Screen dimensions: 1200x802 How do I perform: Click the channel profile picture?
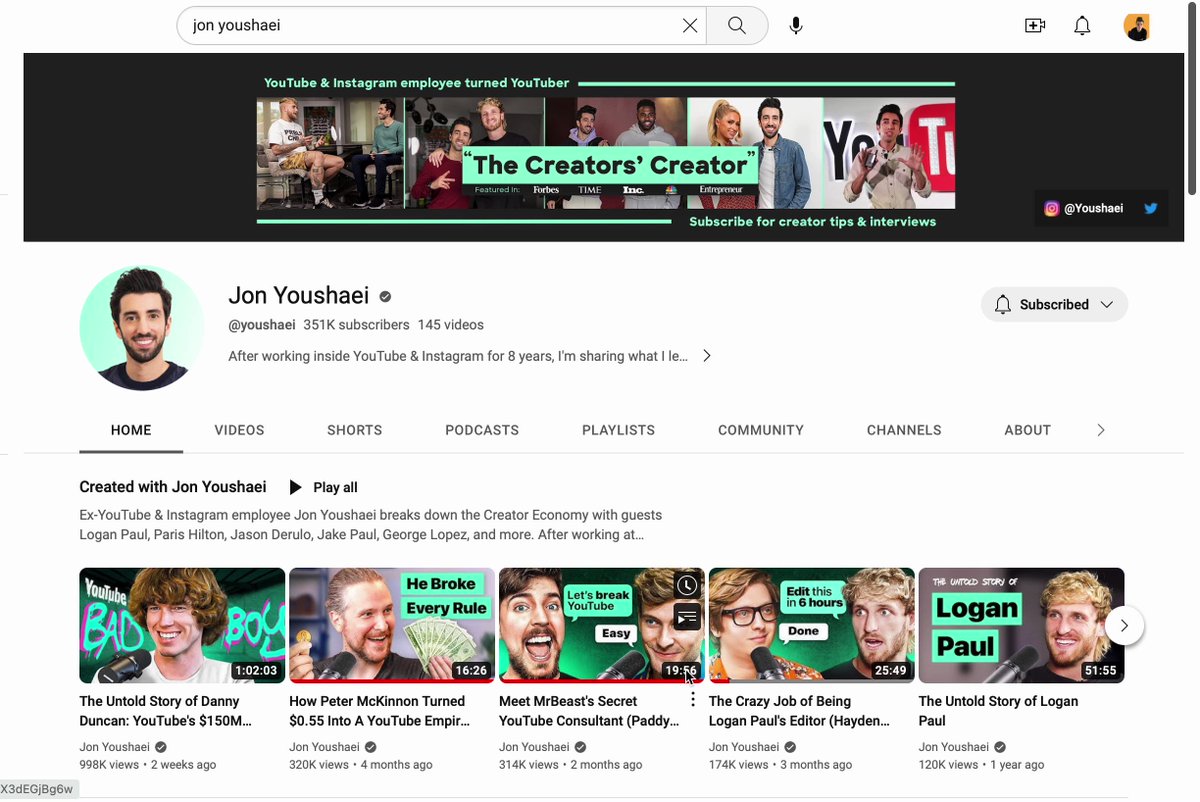[x=141, y=327]
